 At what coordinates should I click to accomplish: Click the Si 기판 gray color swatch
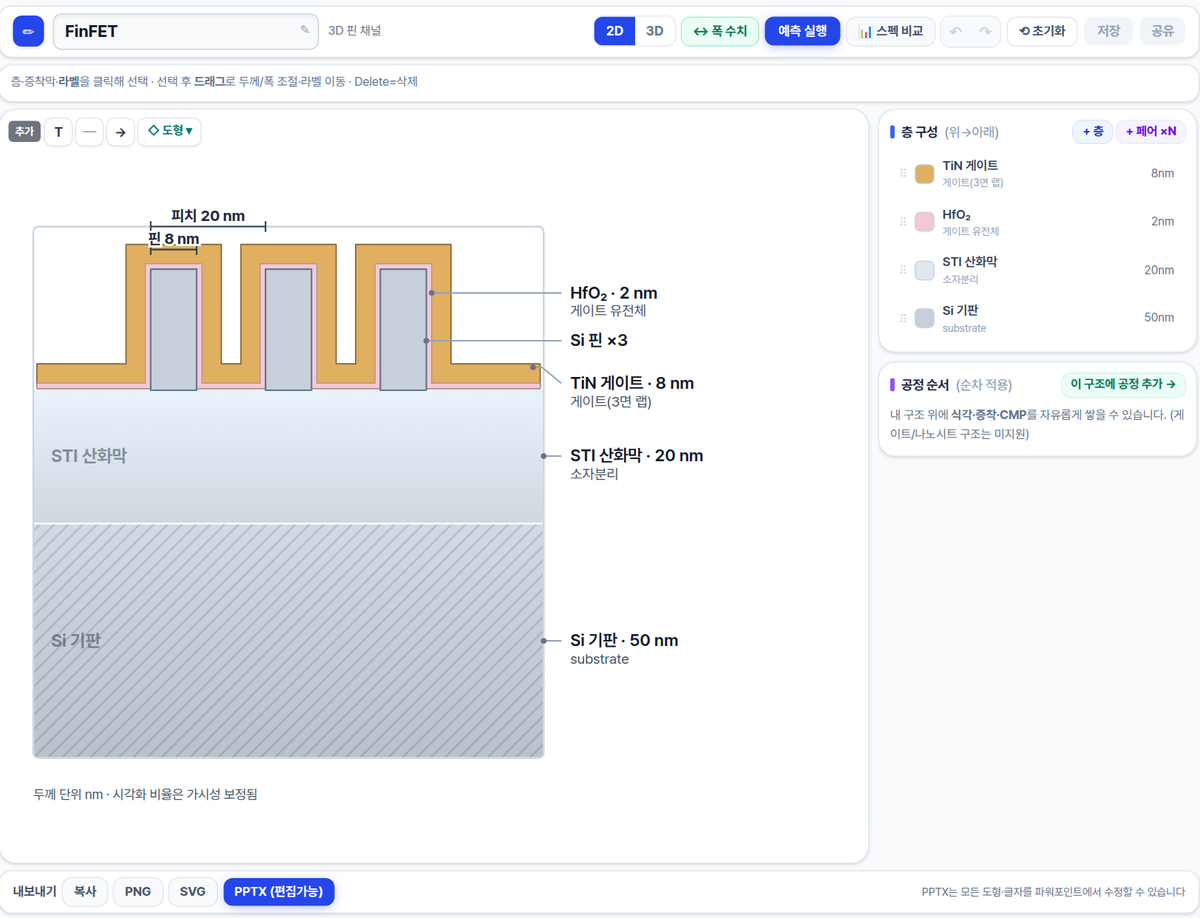[x=924, y=318]
